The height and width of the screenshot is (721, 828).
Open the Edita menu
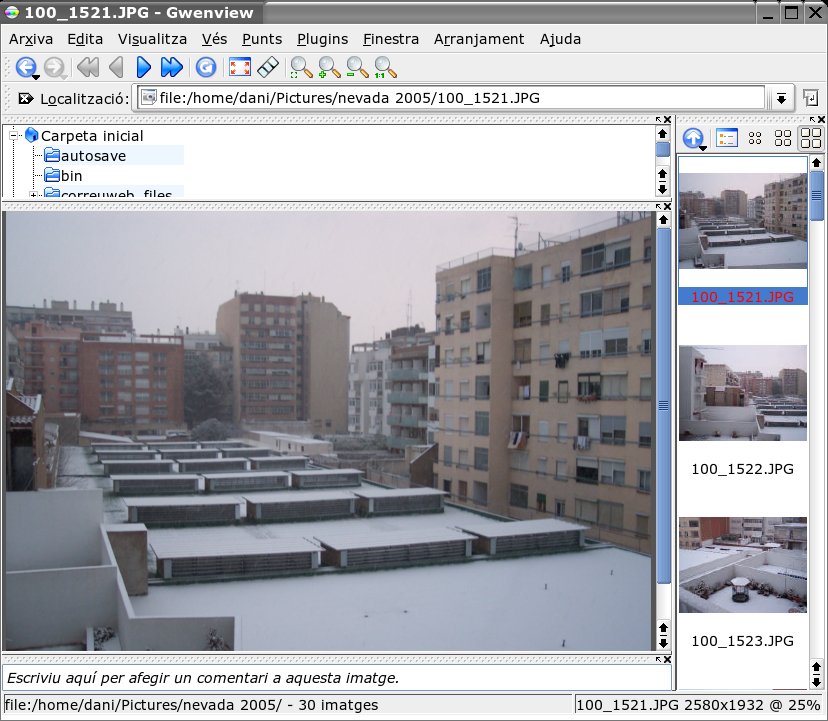pos(85,39)
